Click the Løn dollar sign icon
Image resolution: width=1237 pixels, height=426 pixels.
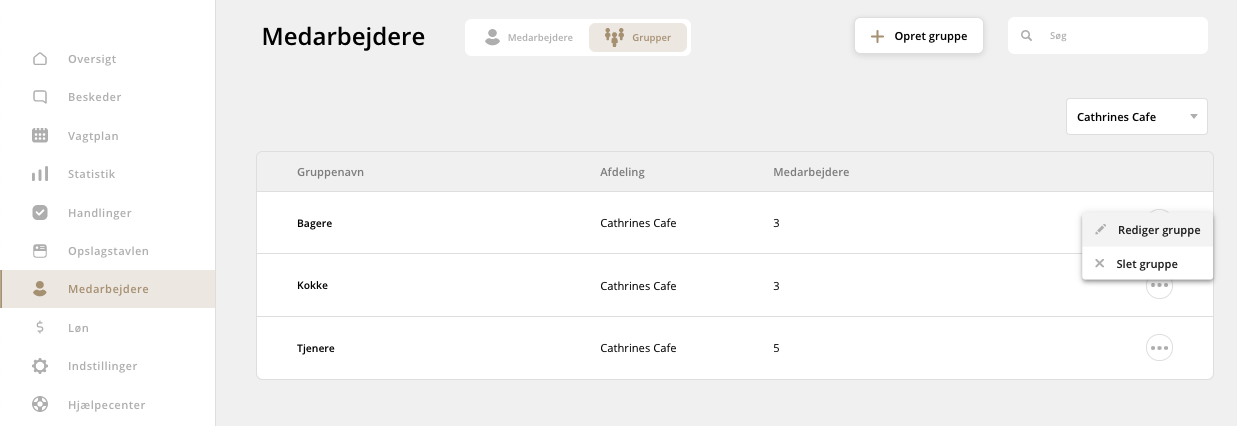(x=40, y=327)
